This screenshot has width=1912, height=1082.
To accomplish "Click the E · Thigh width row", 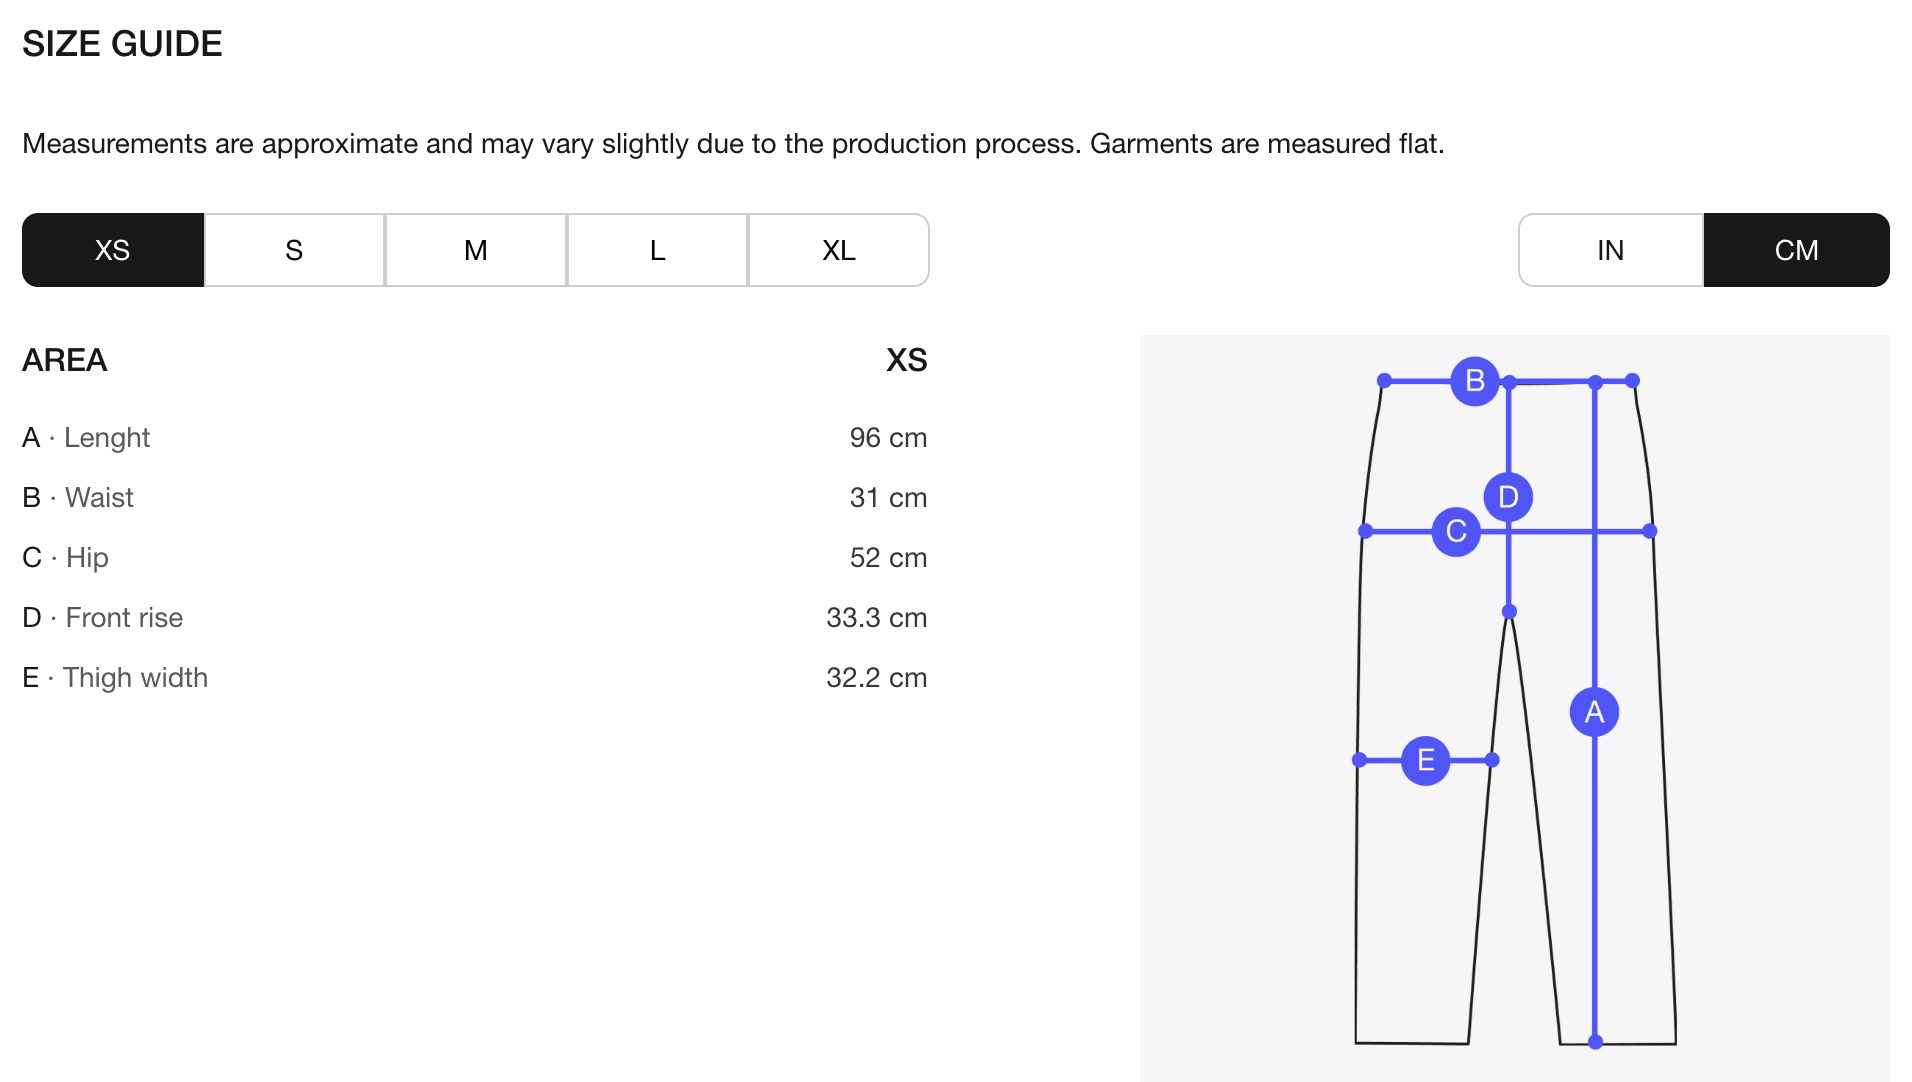I will 115,678.
